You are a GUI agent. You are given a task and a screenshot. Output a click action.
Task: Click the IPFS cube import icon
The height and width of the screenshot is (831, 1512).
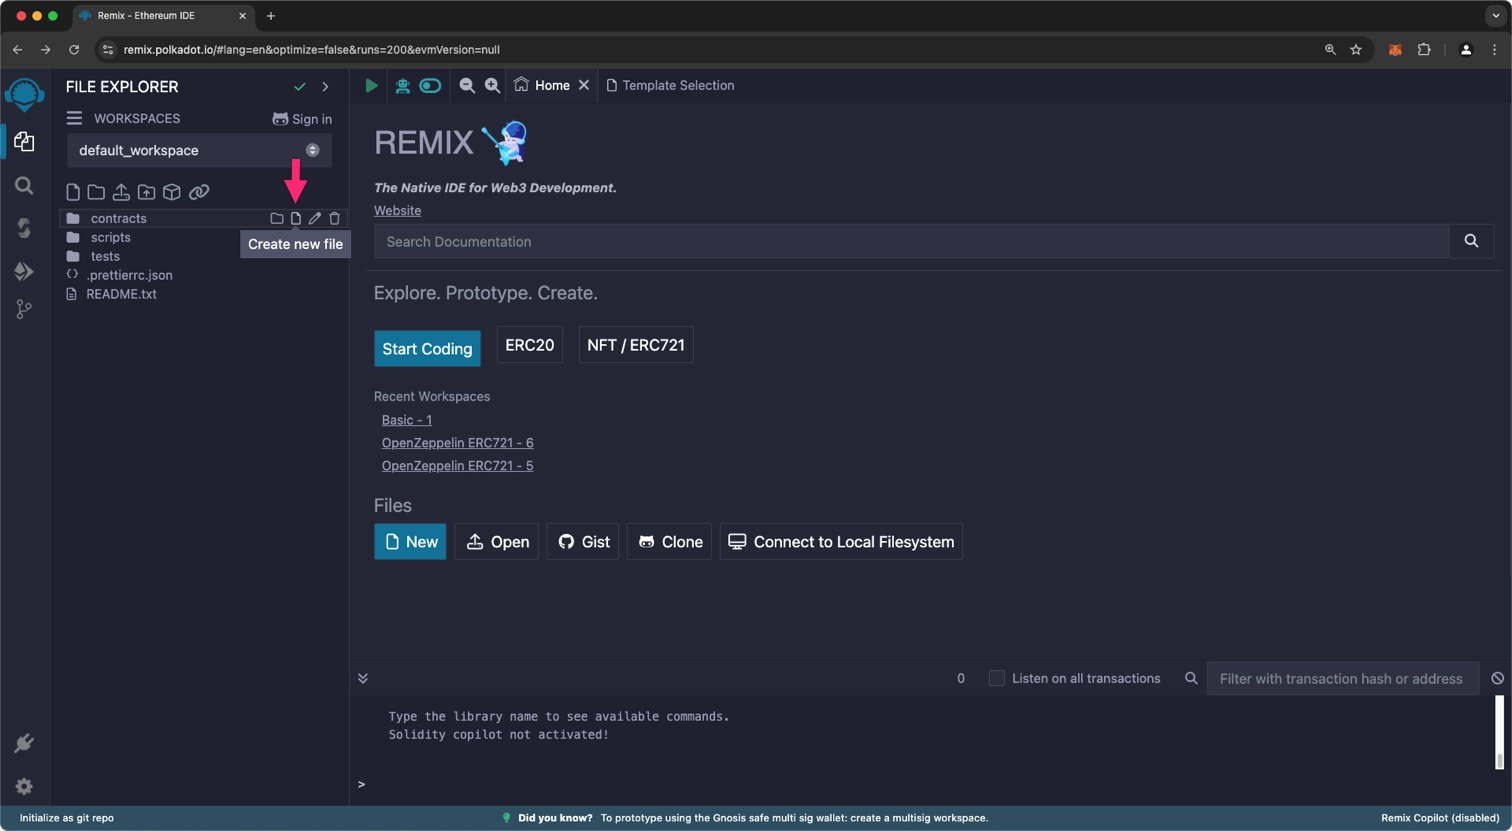(x=172, y=192)
